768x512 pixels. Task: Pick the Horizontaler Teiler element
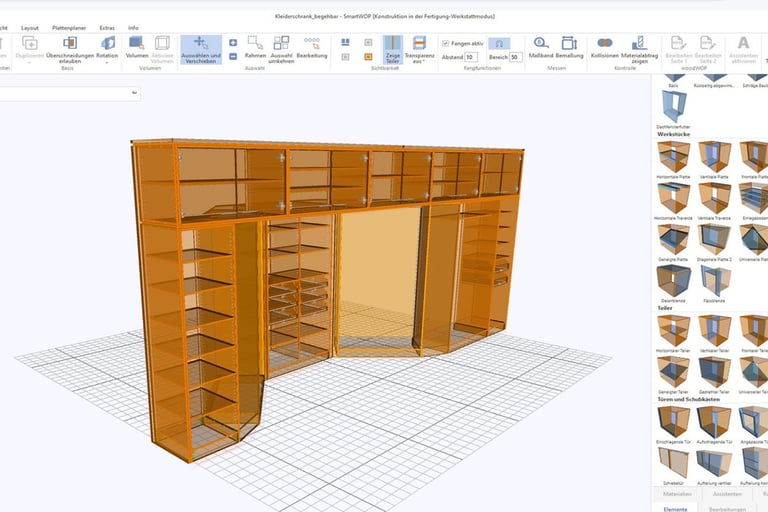point(673,334)
